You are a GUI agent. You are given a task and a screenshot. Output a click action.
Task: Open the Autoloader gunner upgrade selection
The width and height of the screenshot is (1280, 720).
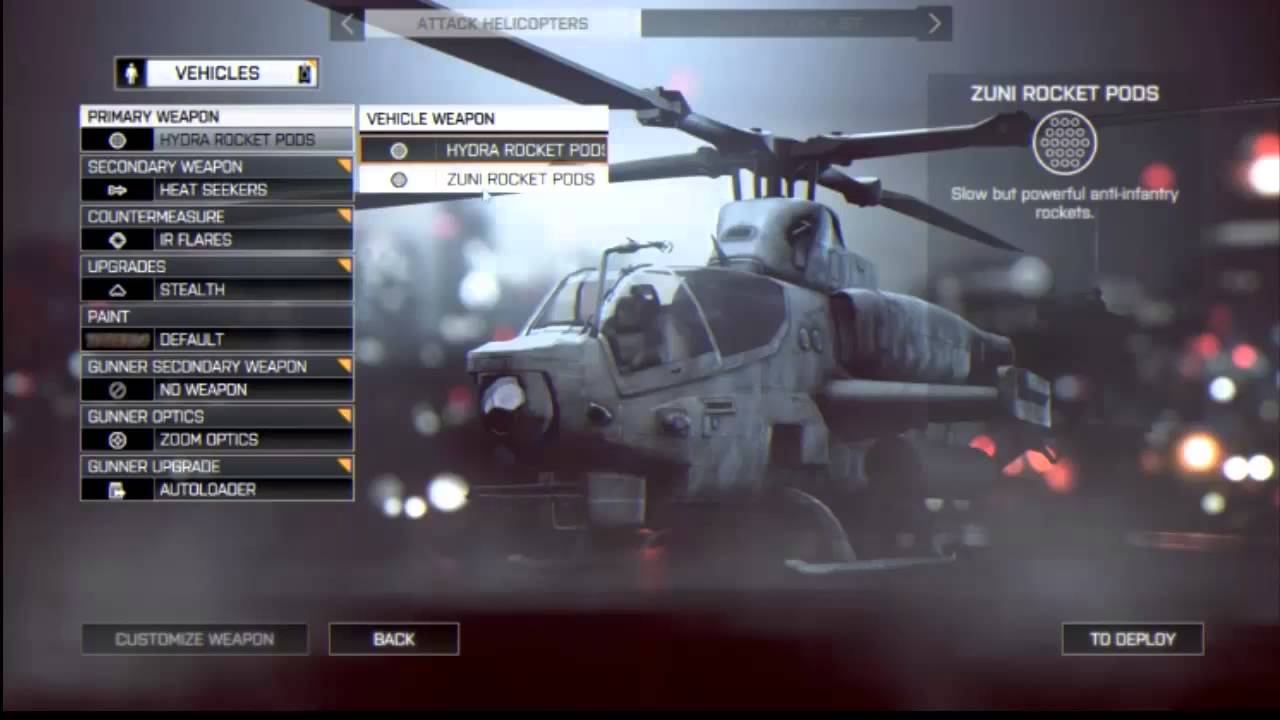(217, 490)
